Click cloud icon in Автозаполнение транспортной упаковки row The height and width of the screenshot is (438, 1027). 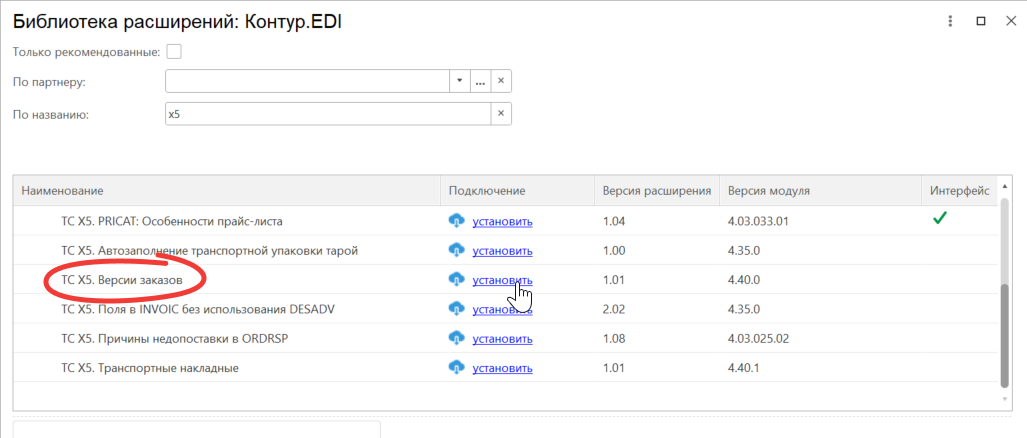click(456, 250)
